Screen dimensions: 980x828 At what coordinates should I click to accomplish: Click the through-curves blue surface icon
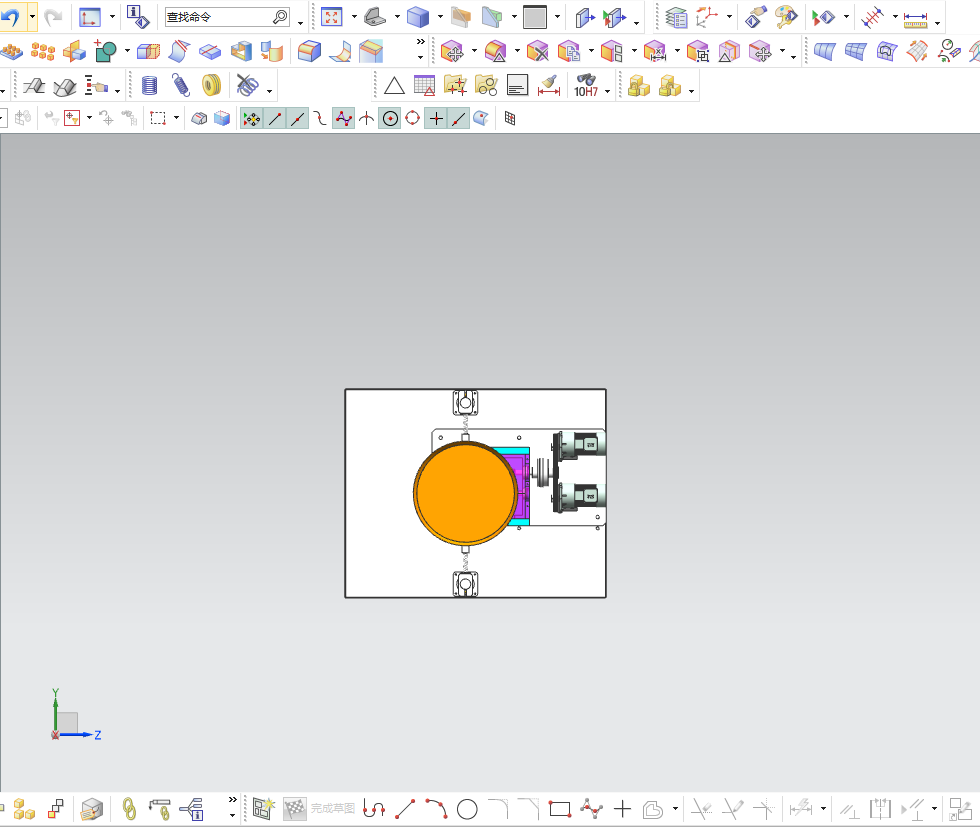click(824, 51)
